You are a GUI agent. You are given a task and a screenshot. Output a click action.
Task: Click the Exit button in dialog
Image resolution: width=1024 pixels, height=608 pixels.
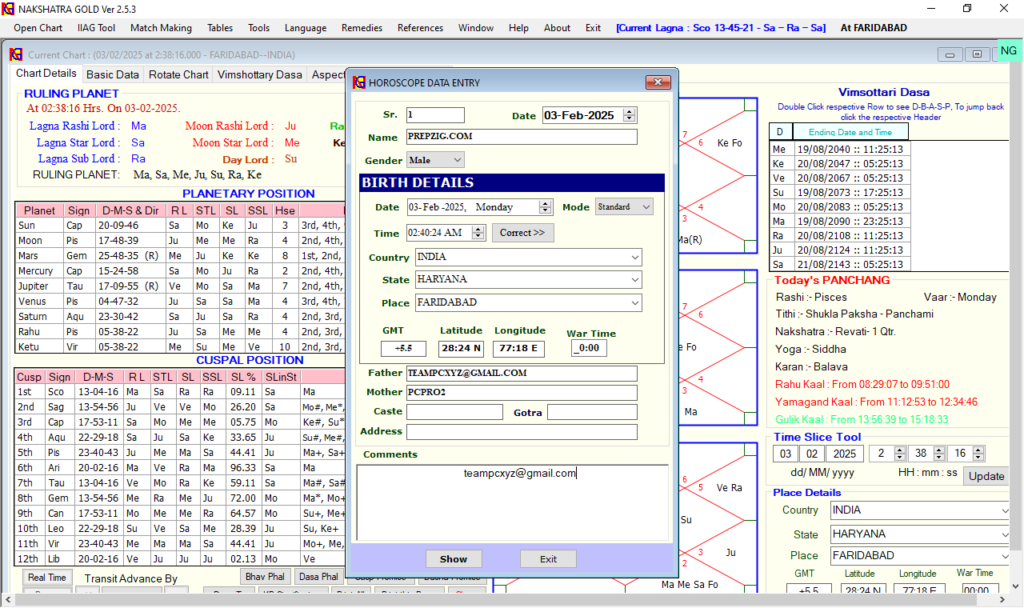(x=548, y=559)
